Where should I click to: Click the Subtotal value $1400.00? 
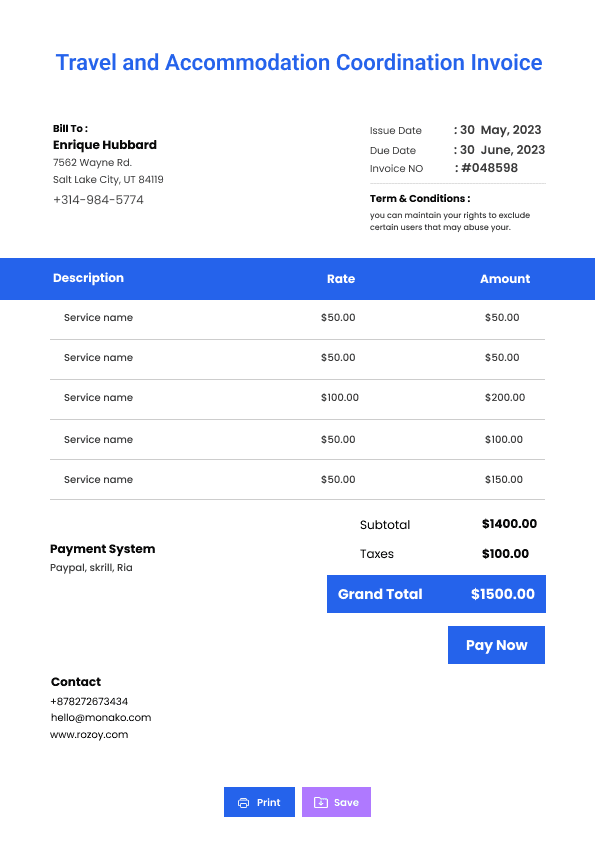click(x=509, y=524)
